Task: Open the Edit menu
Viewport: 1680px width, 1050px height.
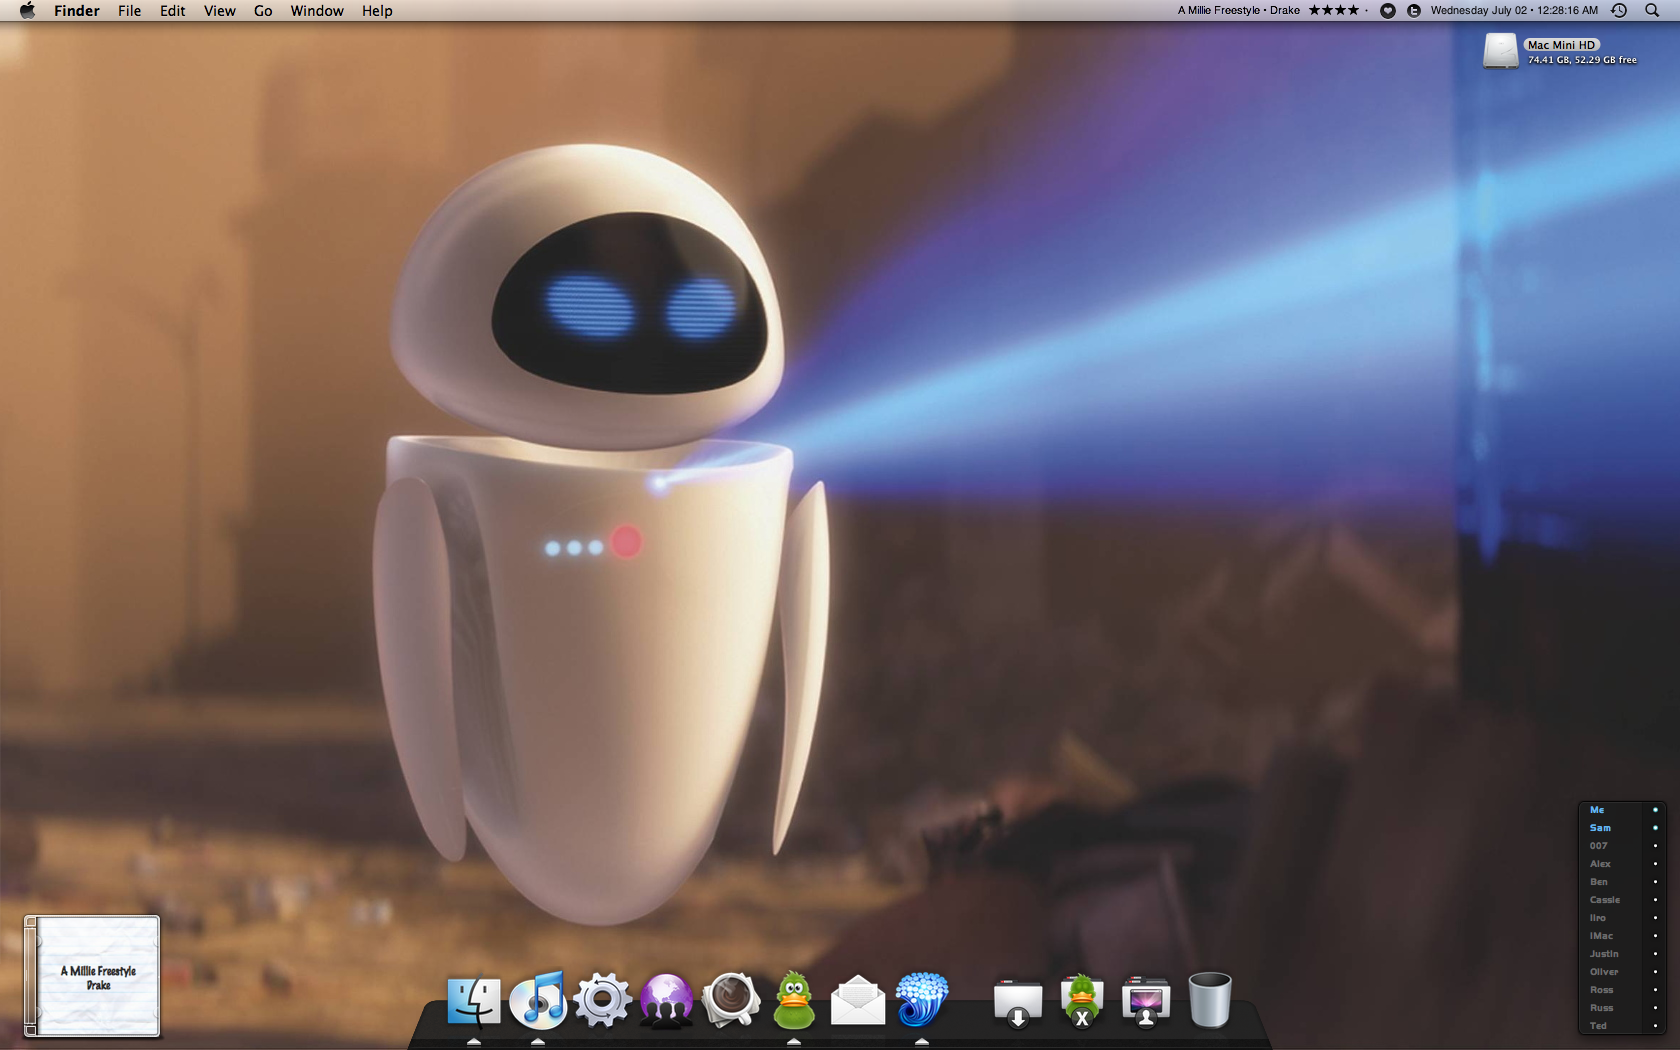Action: pos(173,11)
